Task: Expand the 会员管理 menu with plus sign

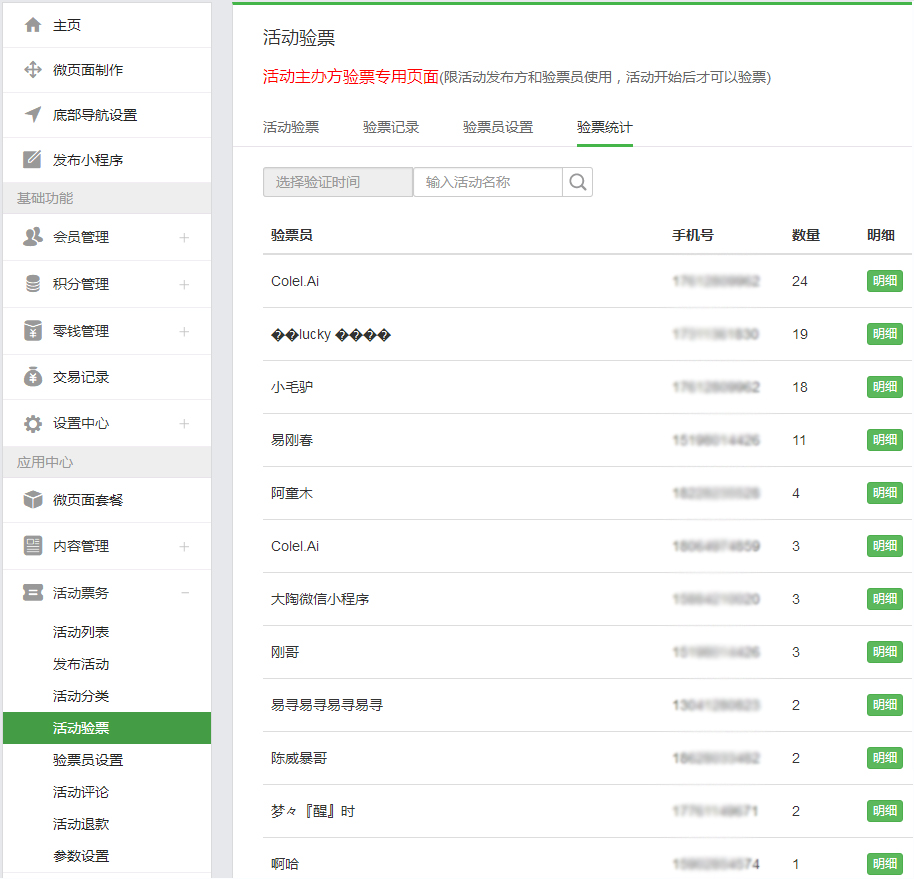Action: [x=184, y=237]
